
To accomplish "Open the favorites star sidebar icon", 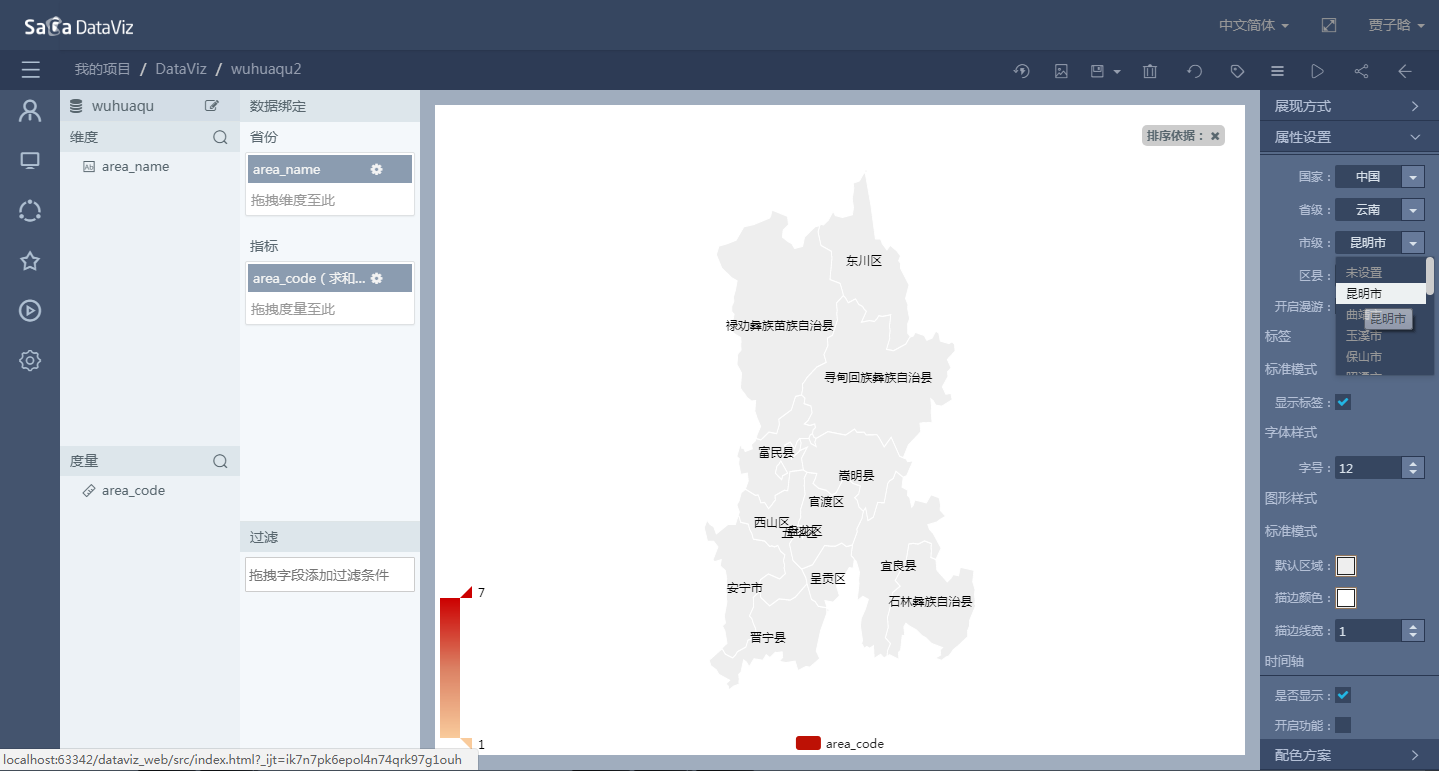I will (x=30, y=261).
